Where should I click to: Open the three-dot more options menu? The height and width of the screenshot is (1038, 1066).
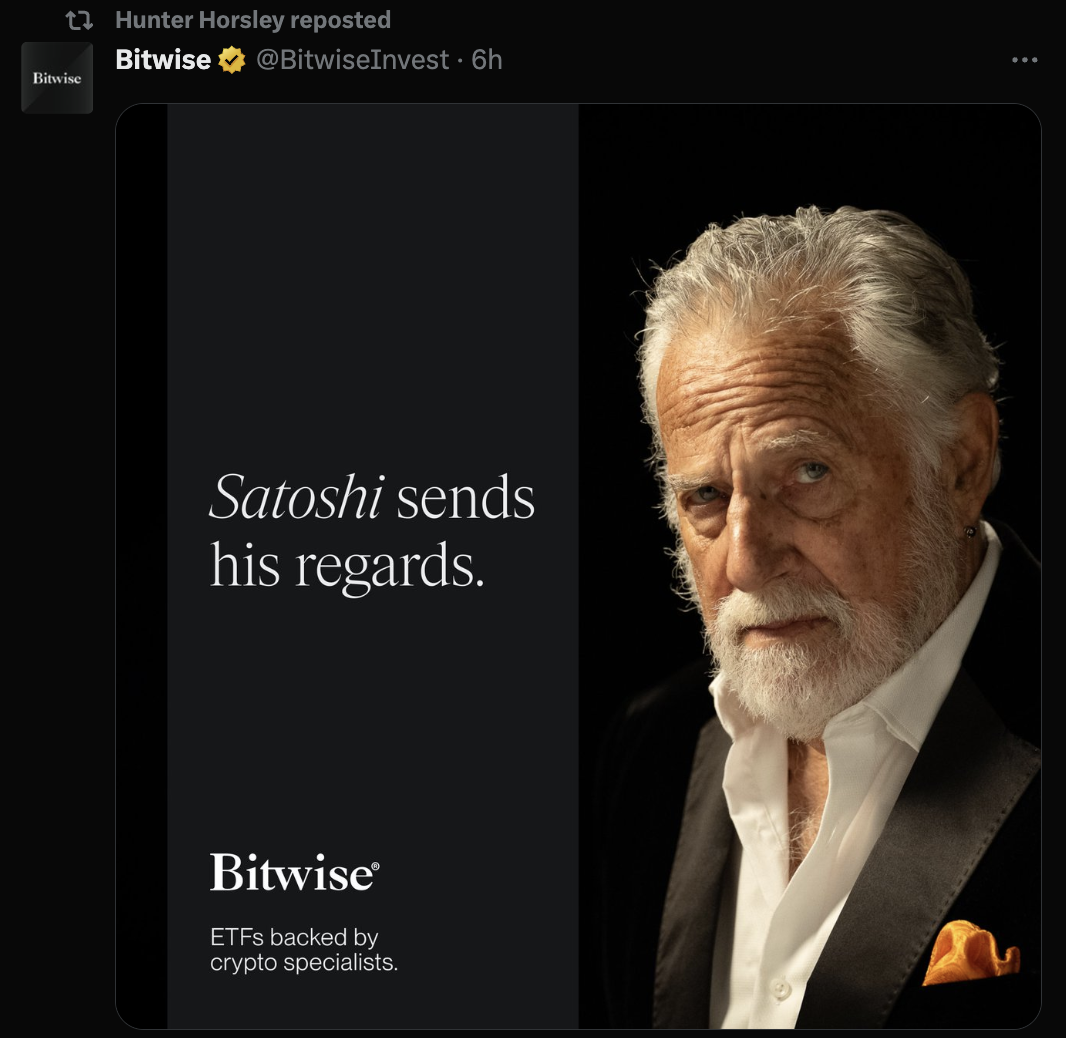1025,60
